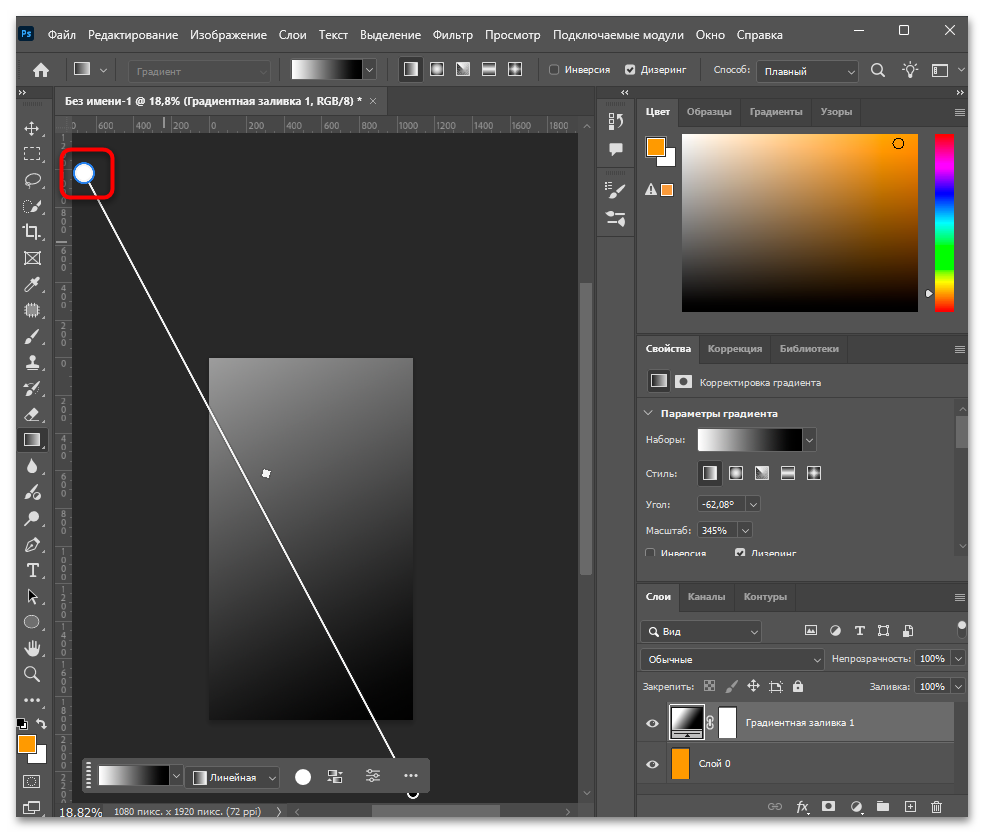Select the Hand tool

tap(32, 648)
